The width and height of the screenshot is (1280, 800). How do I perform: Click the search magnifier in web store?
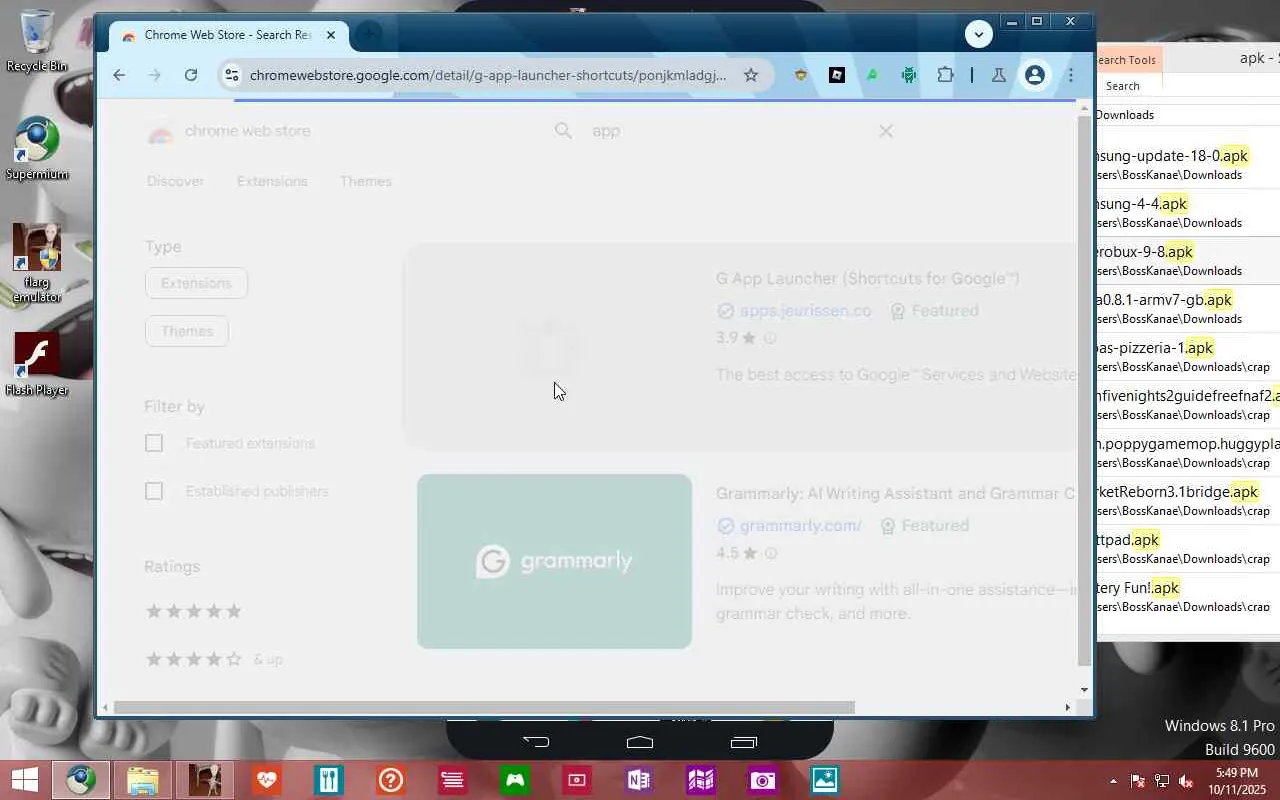pos(563,131)
